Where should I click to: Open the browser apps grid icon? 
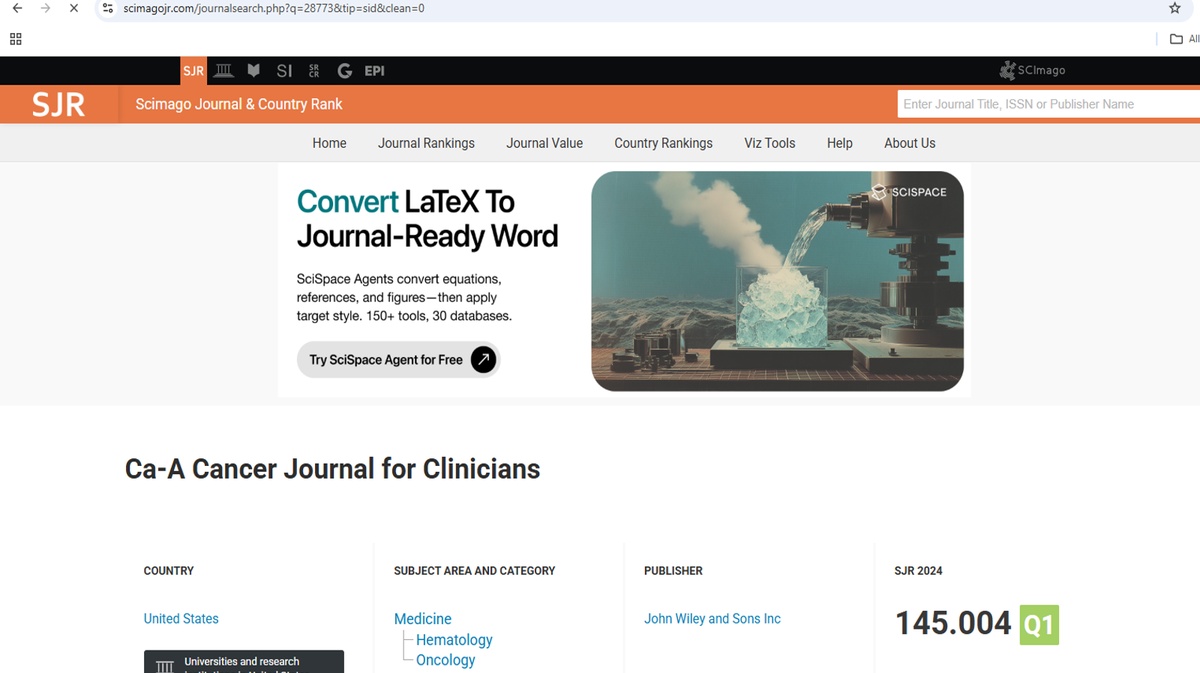tap(15, 39)
